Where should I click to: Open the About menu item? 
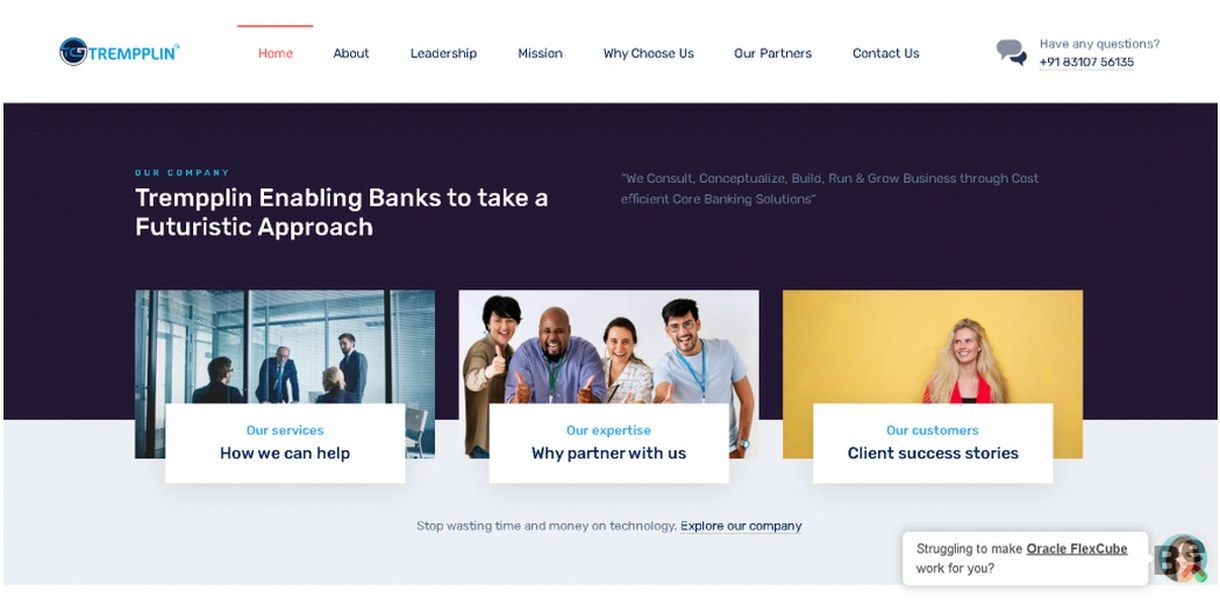pyautogui.click(x=351, y=54)
